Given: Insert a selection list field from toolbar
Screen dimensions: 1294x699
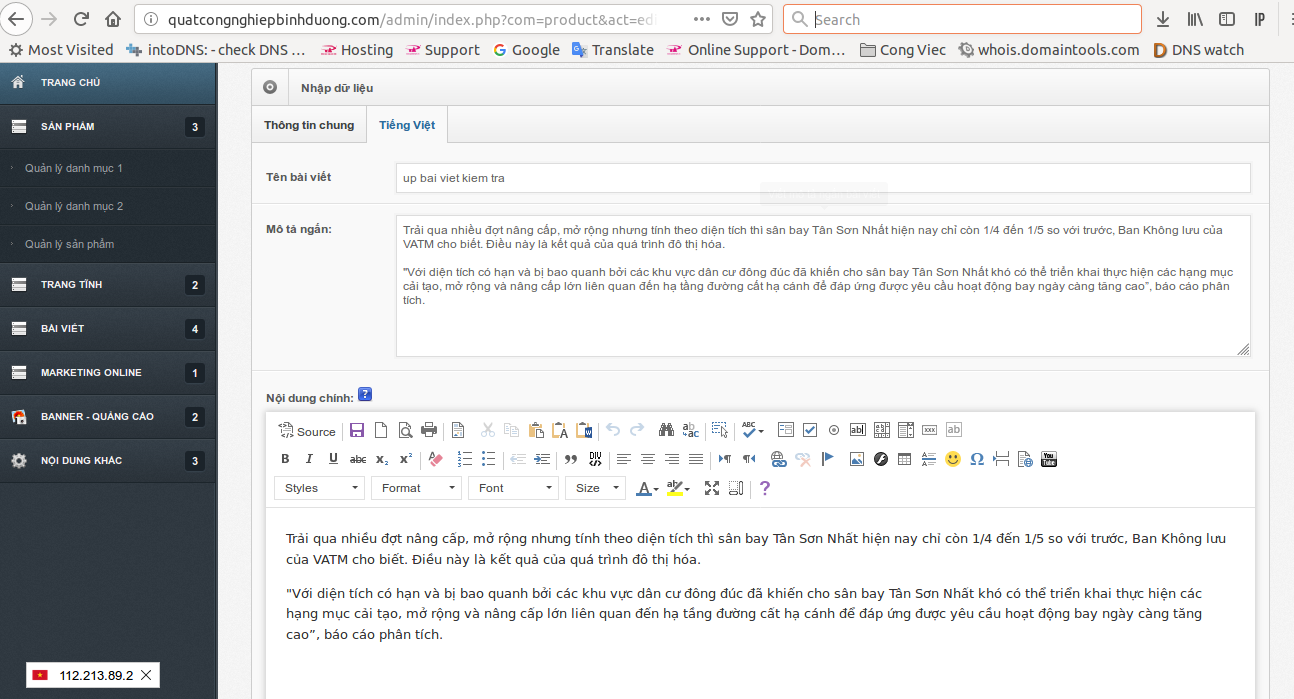Looking at the screenshot, I should point(906,430).
